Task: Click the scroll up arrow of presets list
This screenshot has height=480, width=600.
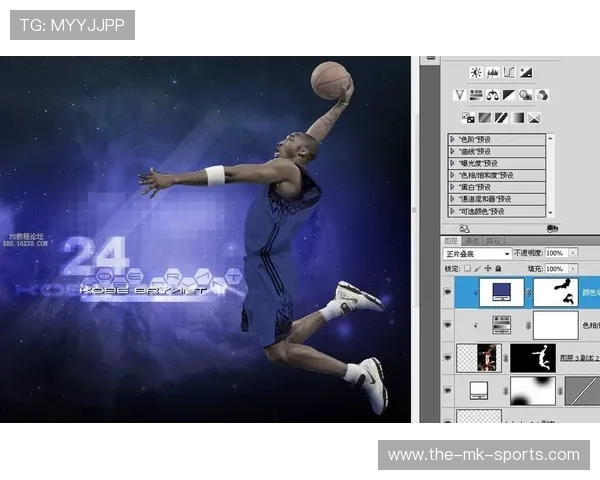Action: click(x=551, y=138)
